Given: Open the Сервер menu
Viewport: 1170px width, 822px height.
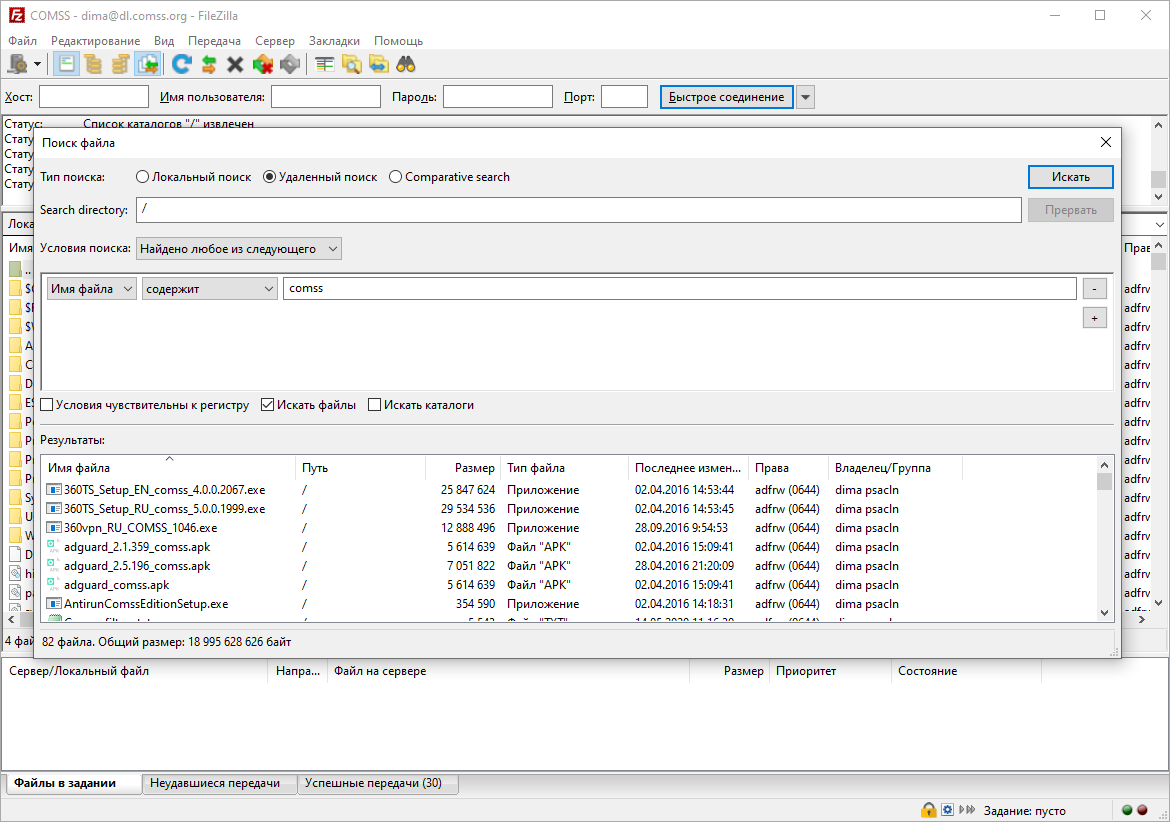Looking at the screenshot, I should [x=275, y=41].
